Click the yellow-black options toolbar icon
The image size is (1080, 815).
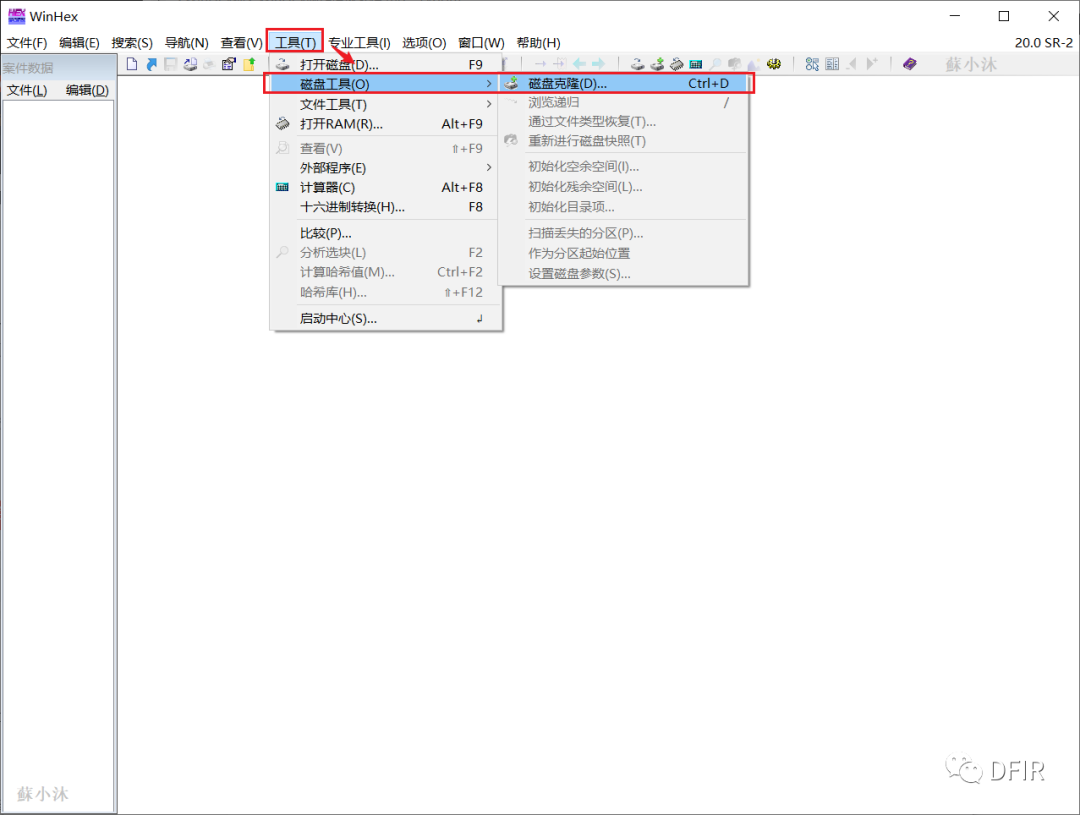[x=774, y=64]
